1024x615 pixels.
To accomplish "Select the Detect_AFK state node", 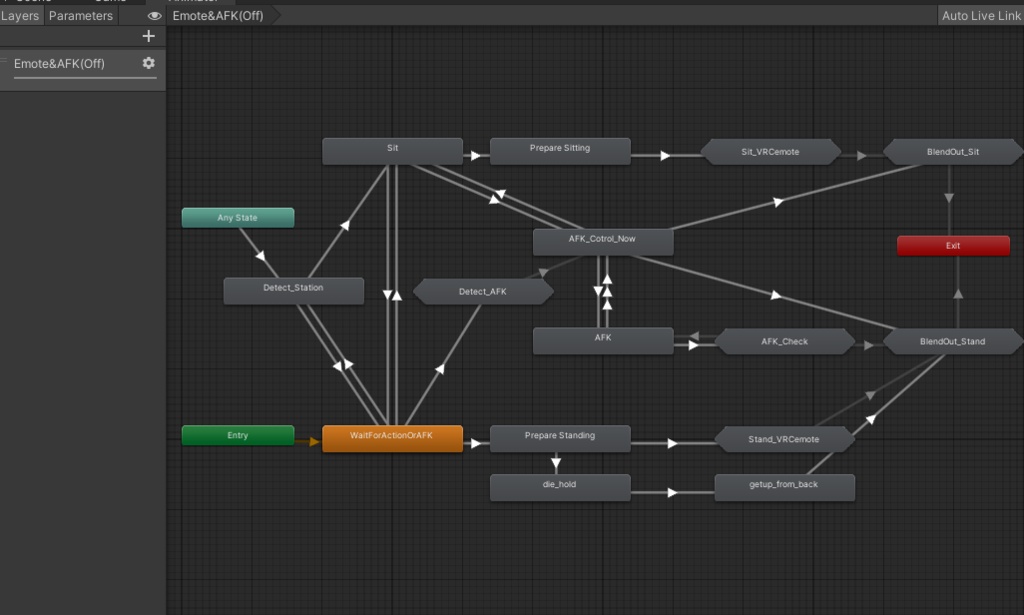I will pos(483,291).
